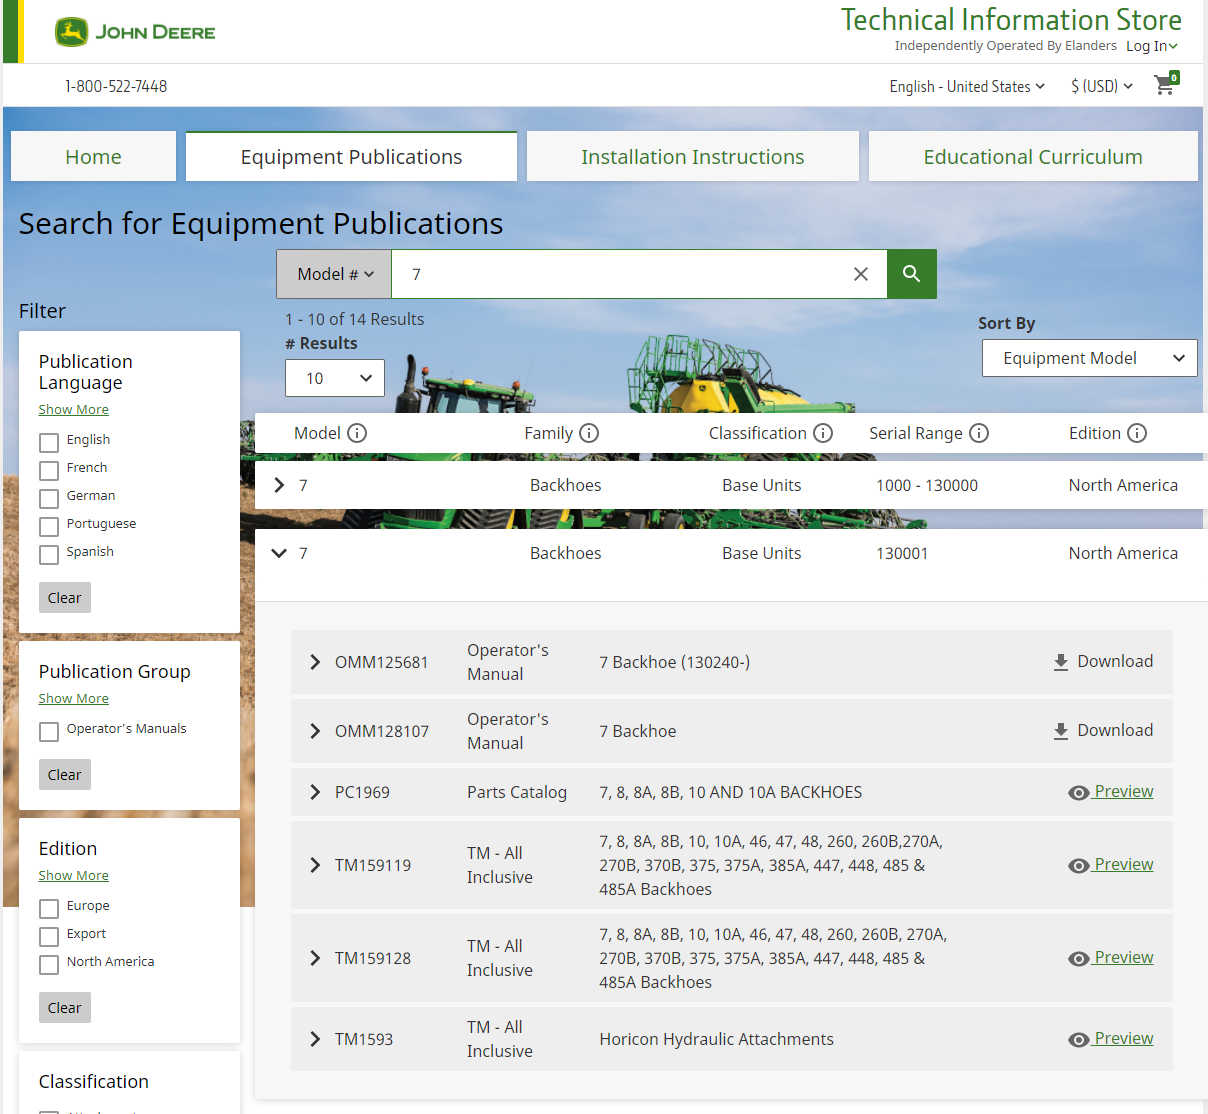The height and width of the screenshot is (1114, 1208).
Task: Clear the search field with X
Action: coord(860,274)
